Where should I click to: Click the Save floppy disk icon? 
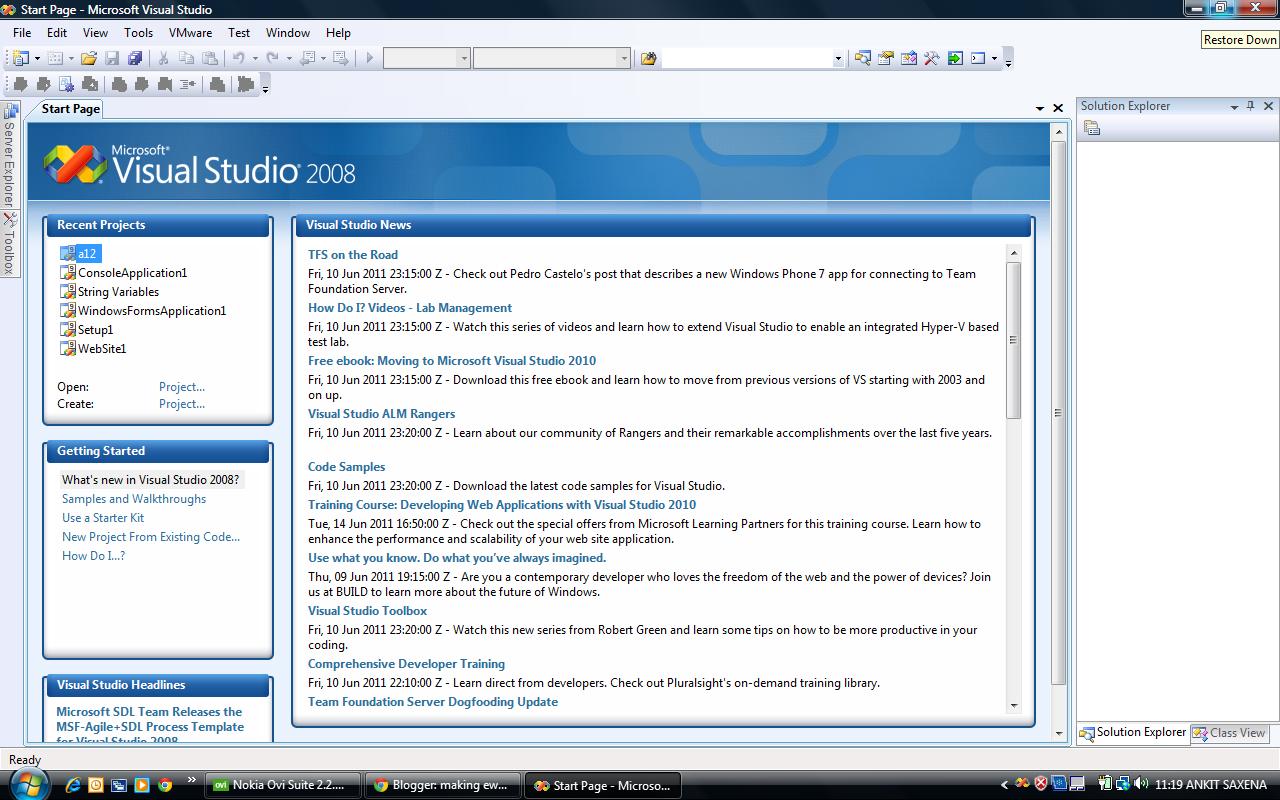[112, 58]
